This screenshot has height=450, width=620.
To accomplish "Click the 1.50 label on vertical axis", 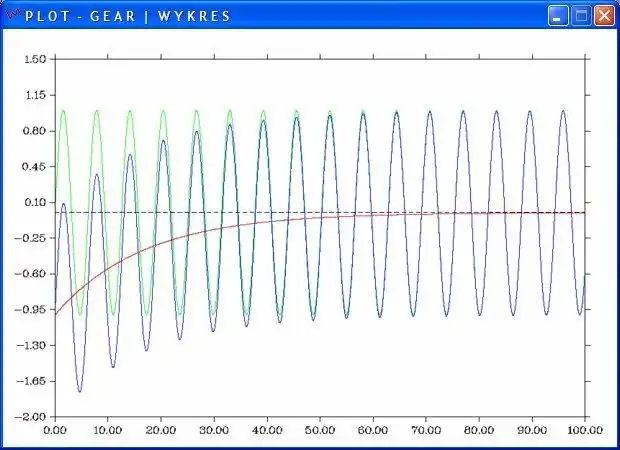I will 35,59.
